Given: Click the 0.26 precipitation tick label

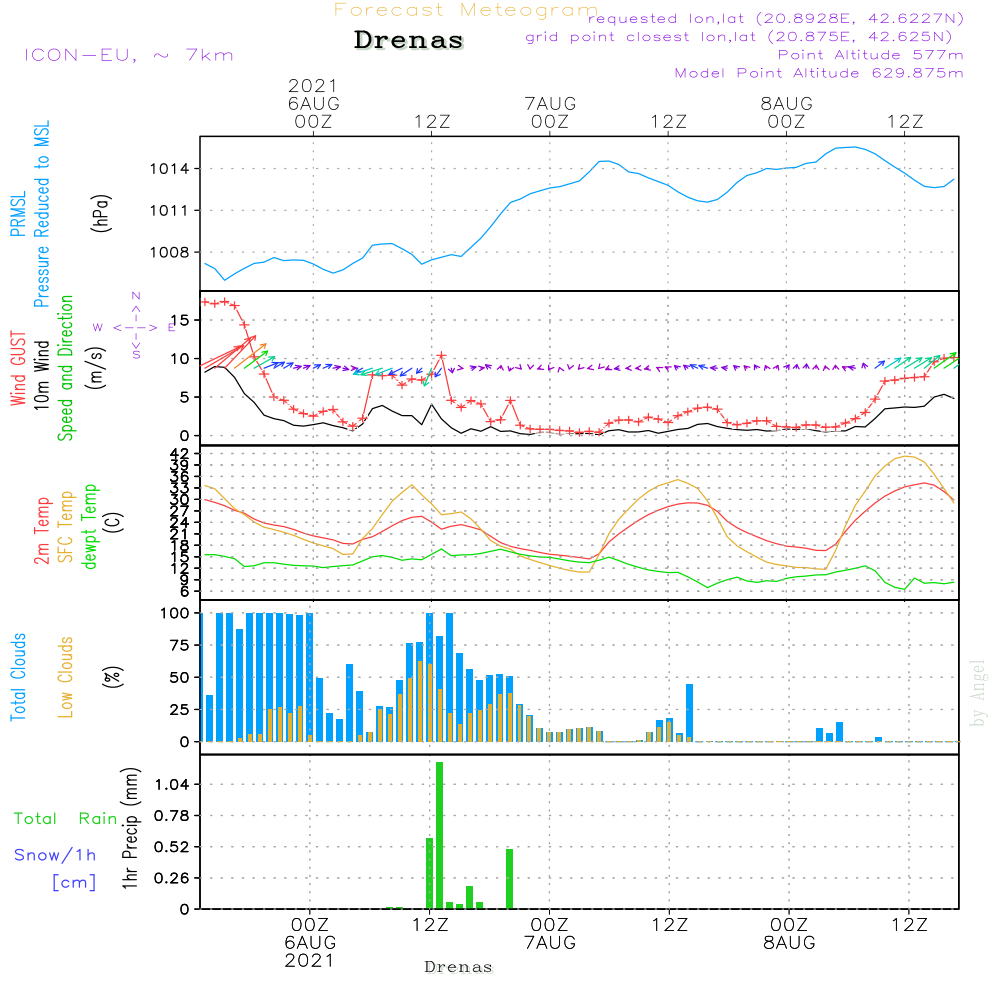Looking at the screenshot, I should click(172, 878).
